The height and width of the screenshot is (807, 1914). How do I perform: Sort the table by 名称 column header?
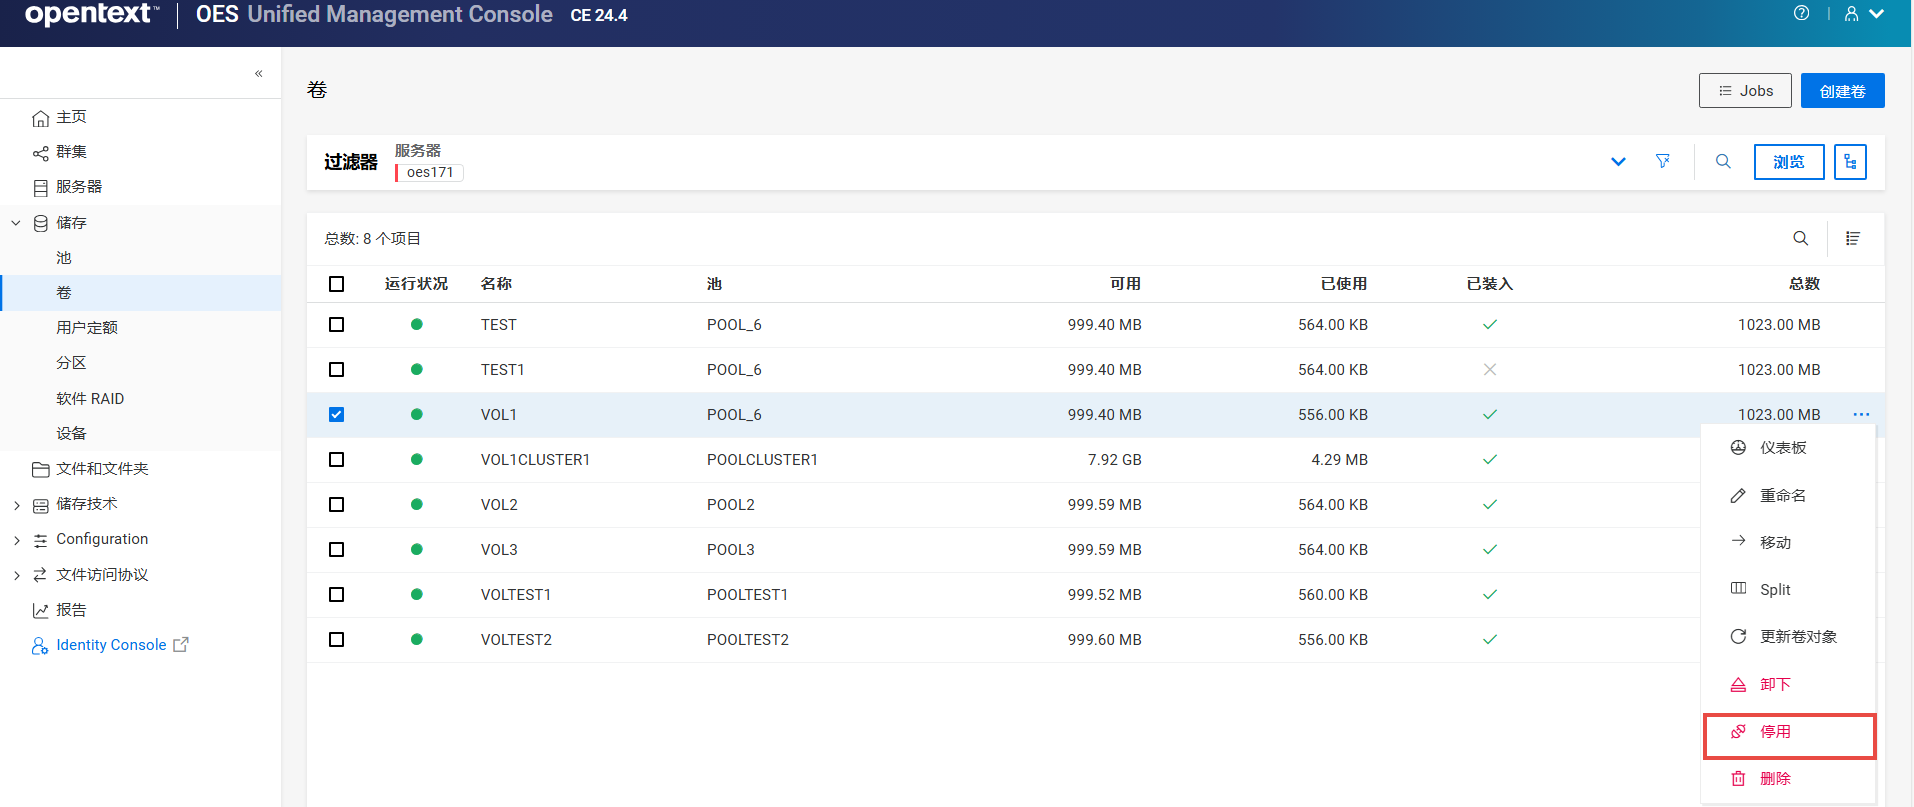click(496, 284)
